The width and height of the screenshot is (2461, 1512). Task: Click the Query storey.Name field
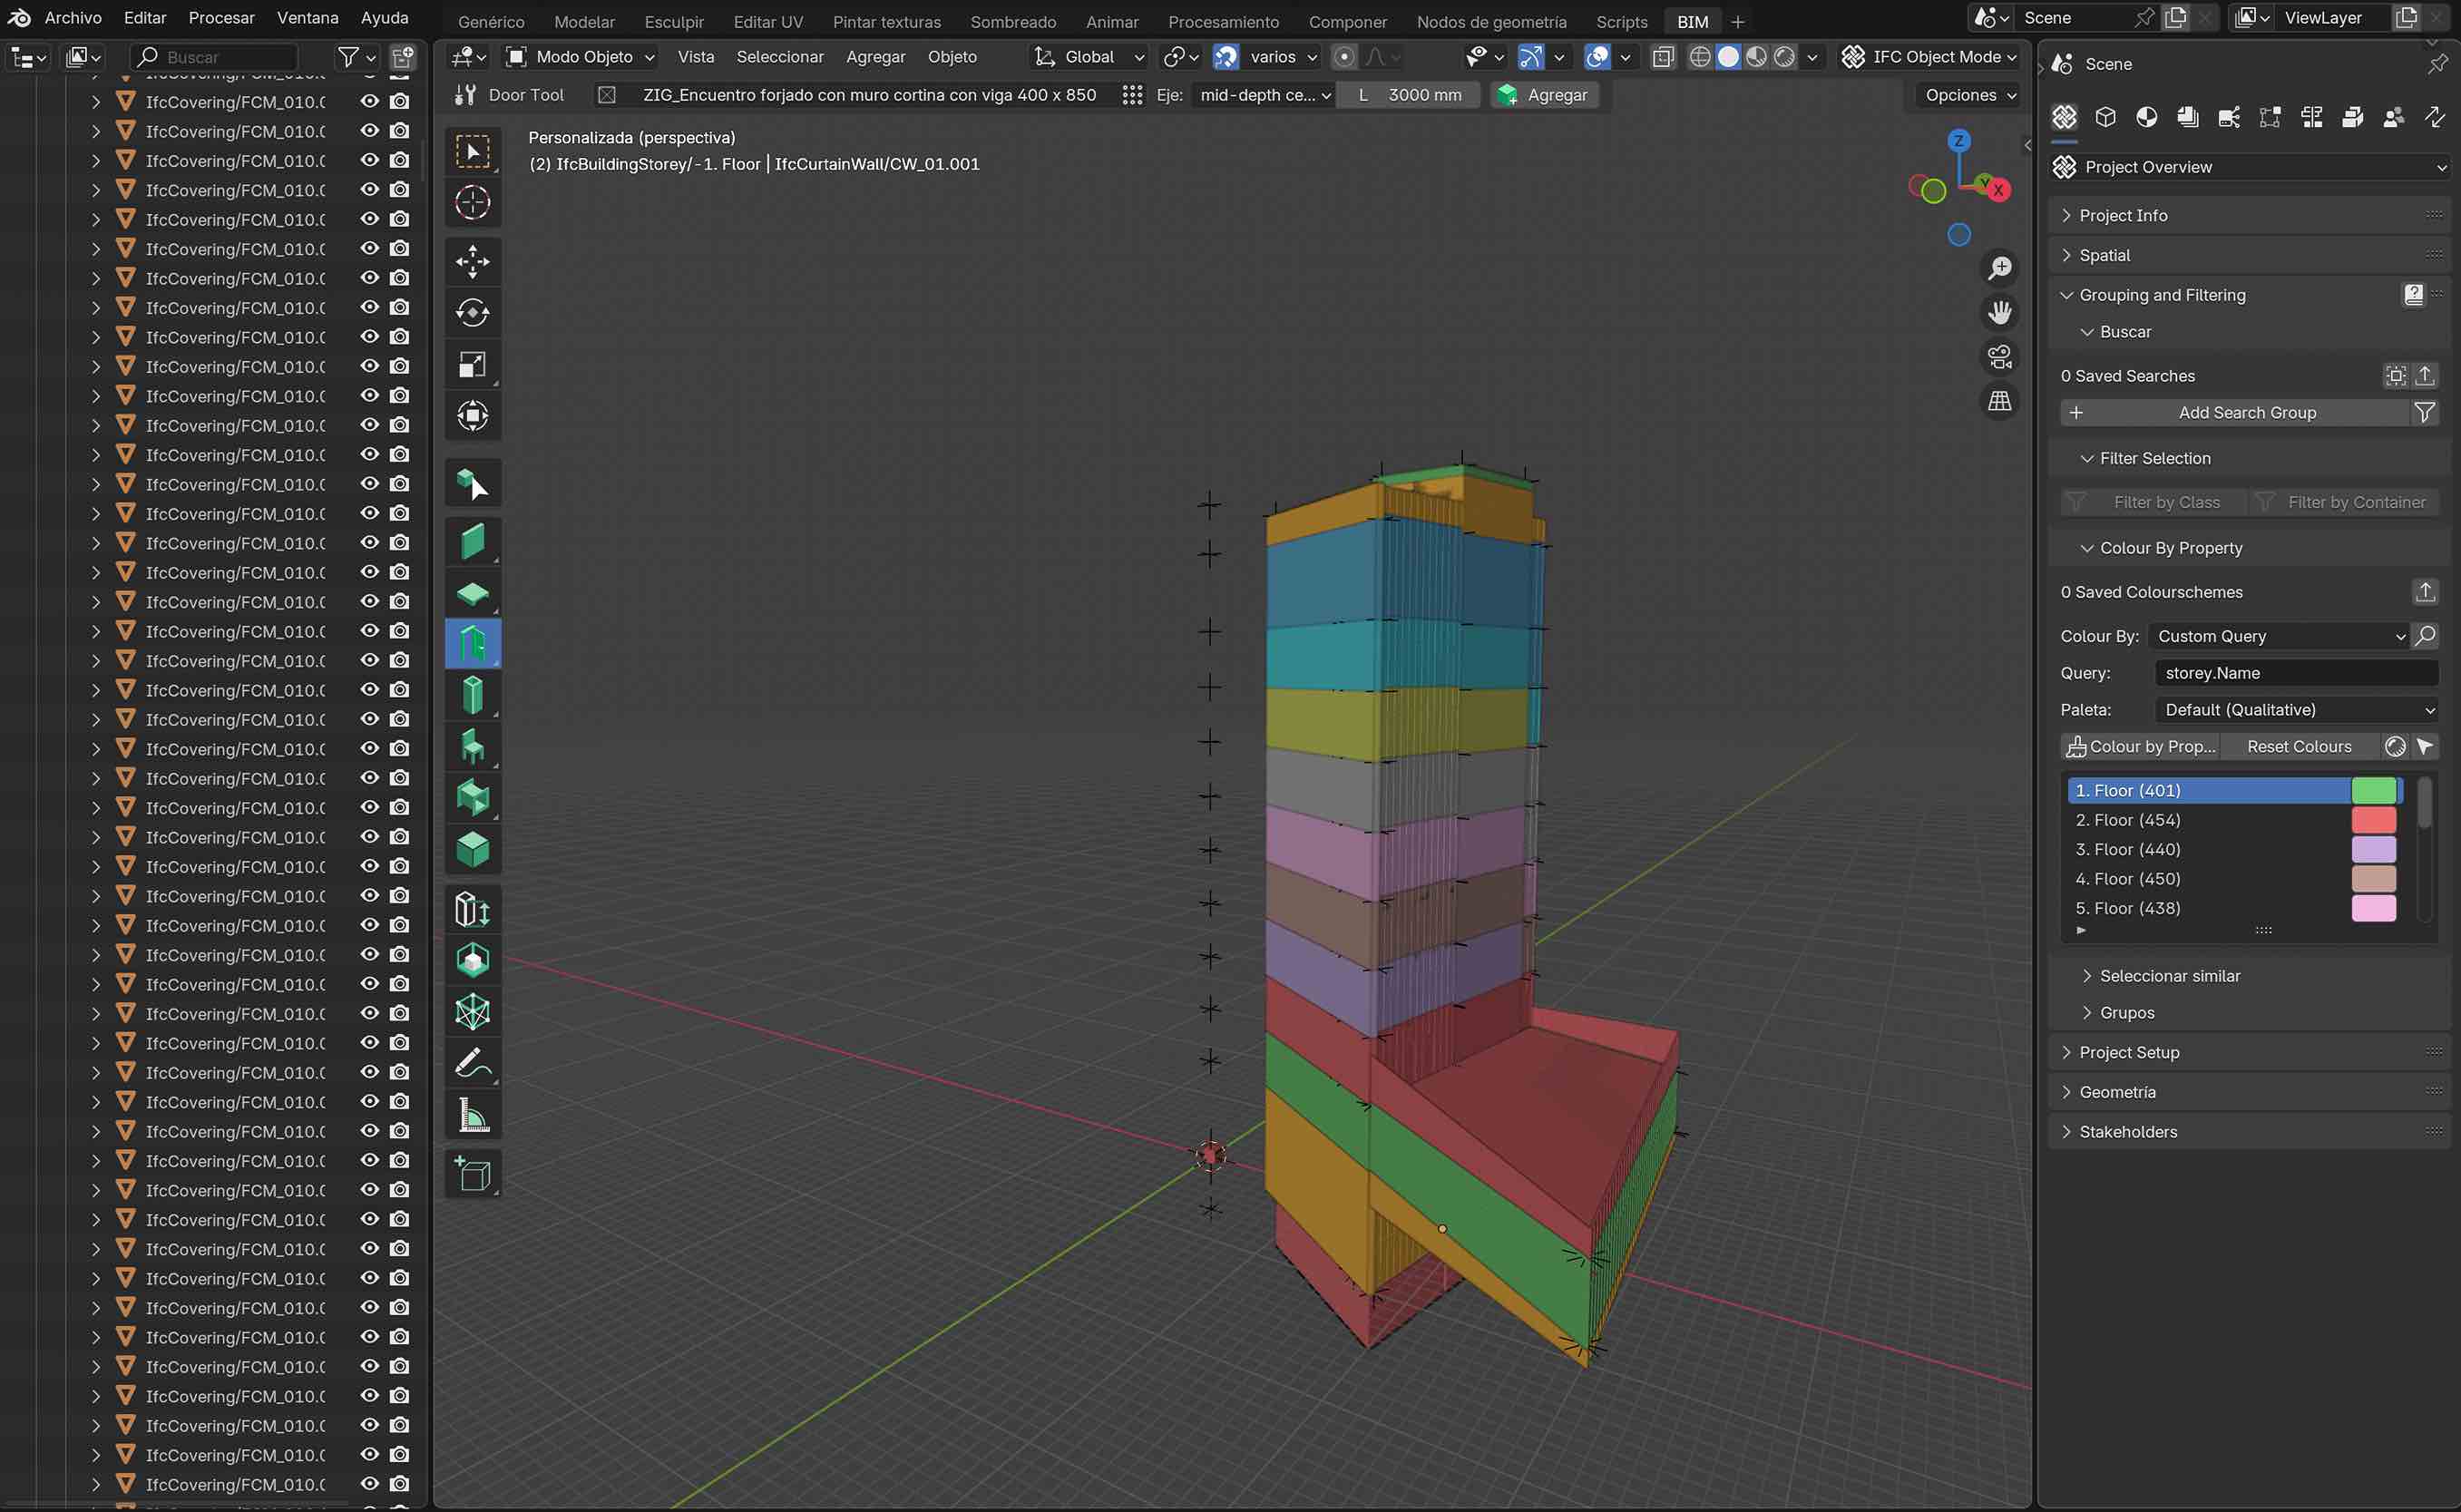coord(2296,673)
